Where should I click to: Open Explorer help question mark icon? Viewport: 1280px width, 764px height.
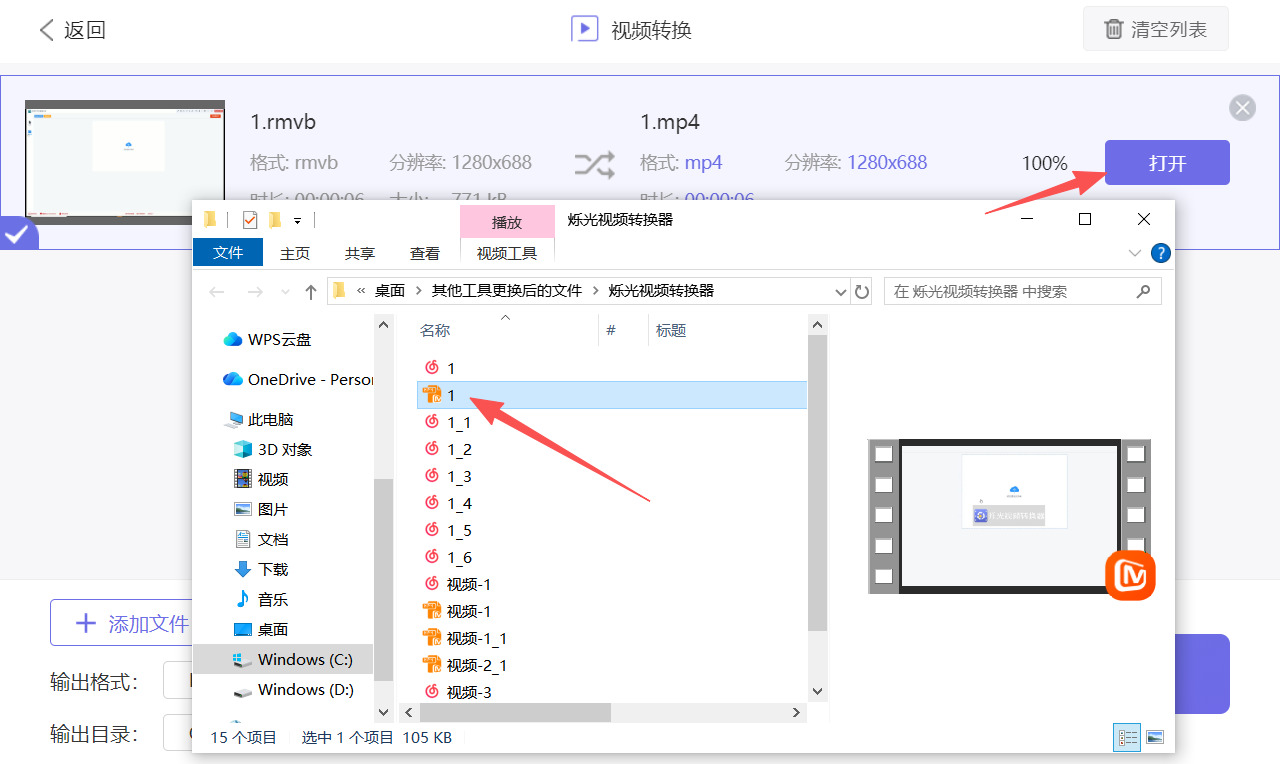tap(1160, 253)
